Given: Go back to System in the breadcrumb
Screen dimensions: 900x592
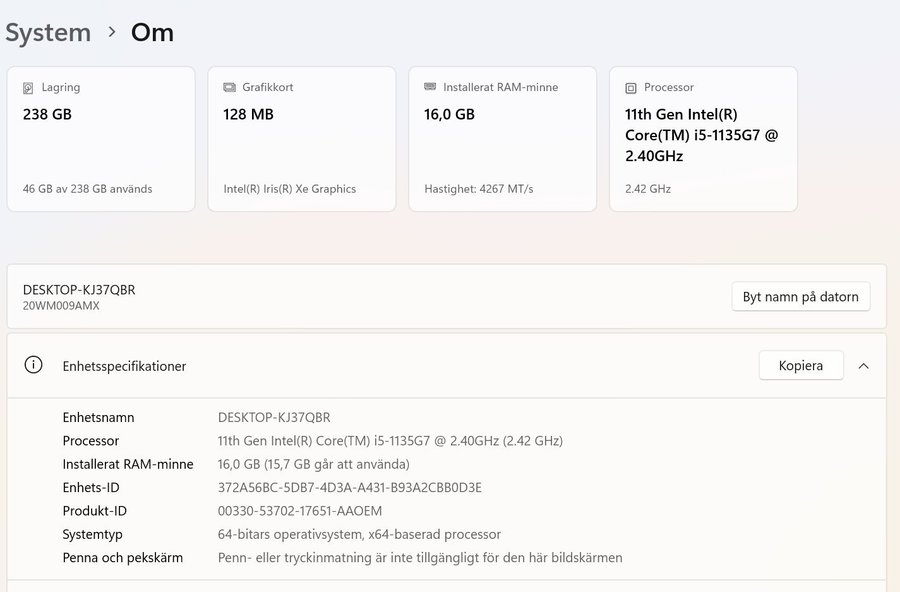Looking at the screenshot, I should click(x=48, y=32).
